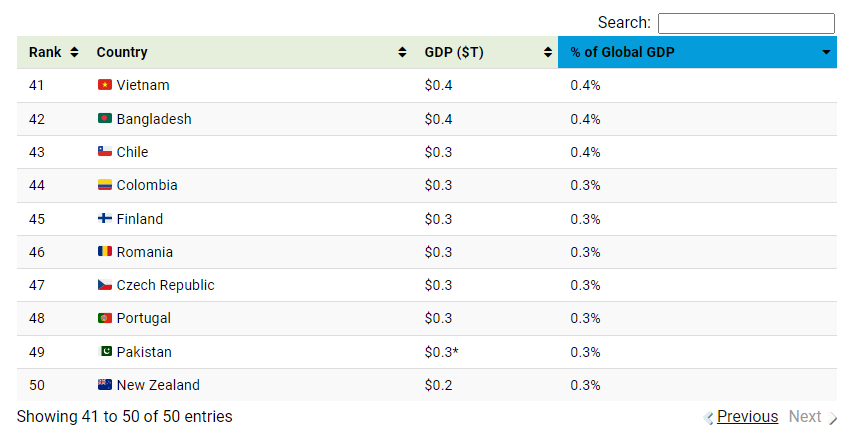Toggle % of Global GDP sort arrow
The image size is (847, 437).
[826, 52]
